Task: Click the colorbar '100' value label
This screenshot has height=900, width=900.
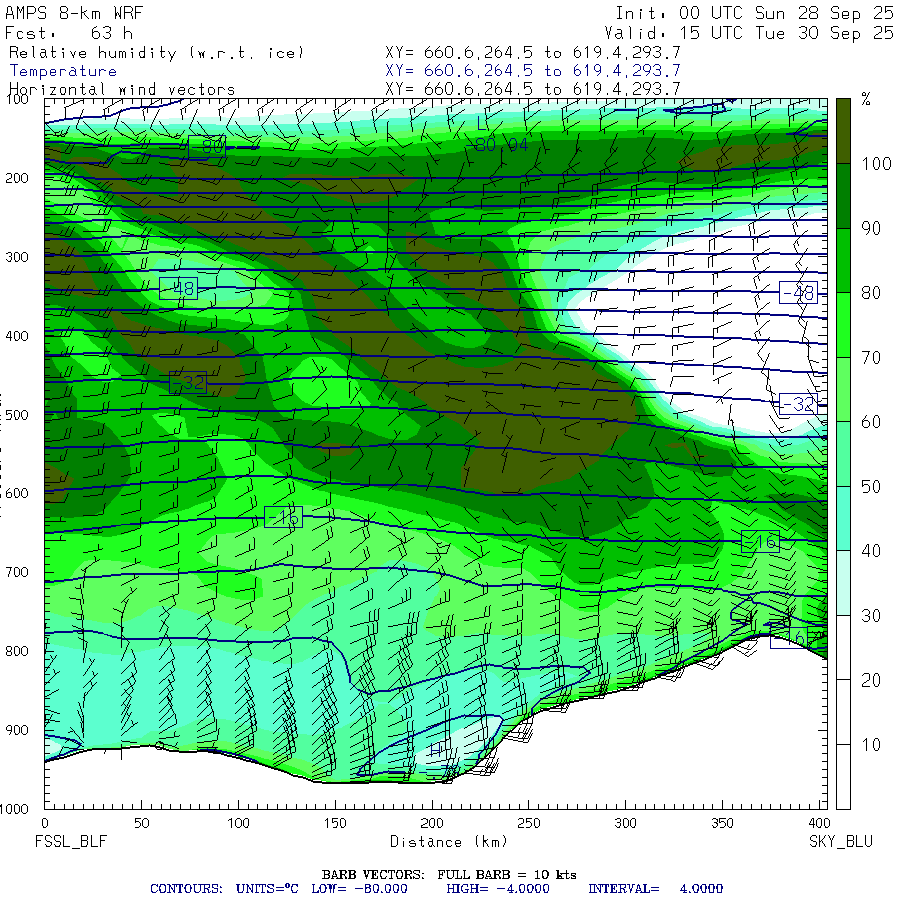Action: pos(876,164)
